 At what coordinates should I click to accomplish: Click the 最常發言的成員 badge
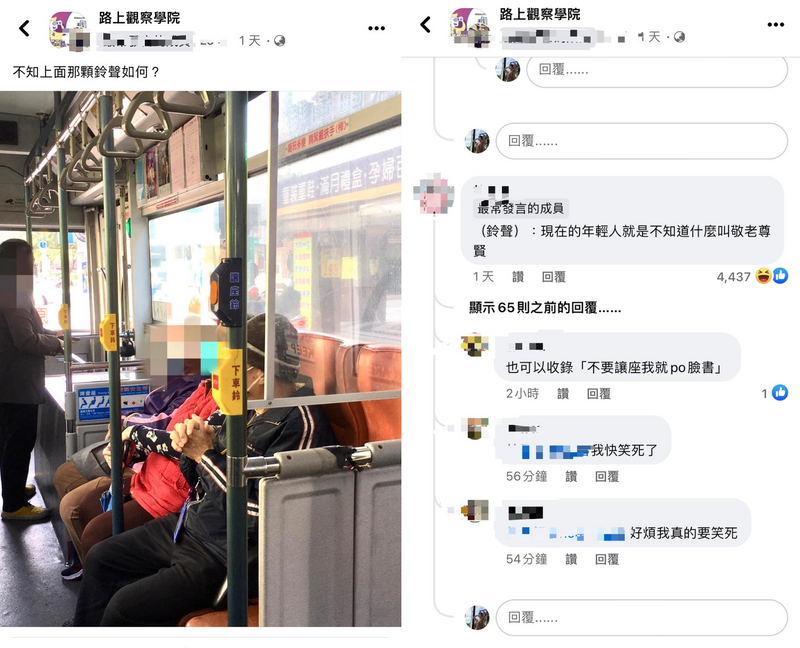(x=520, y=208)
